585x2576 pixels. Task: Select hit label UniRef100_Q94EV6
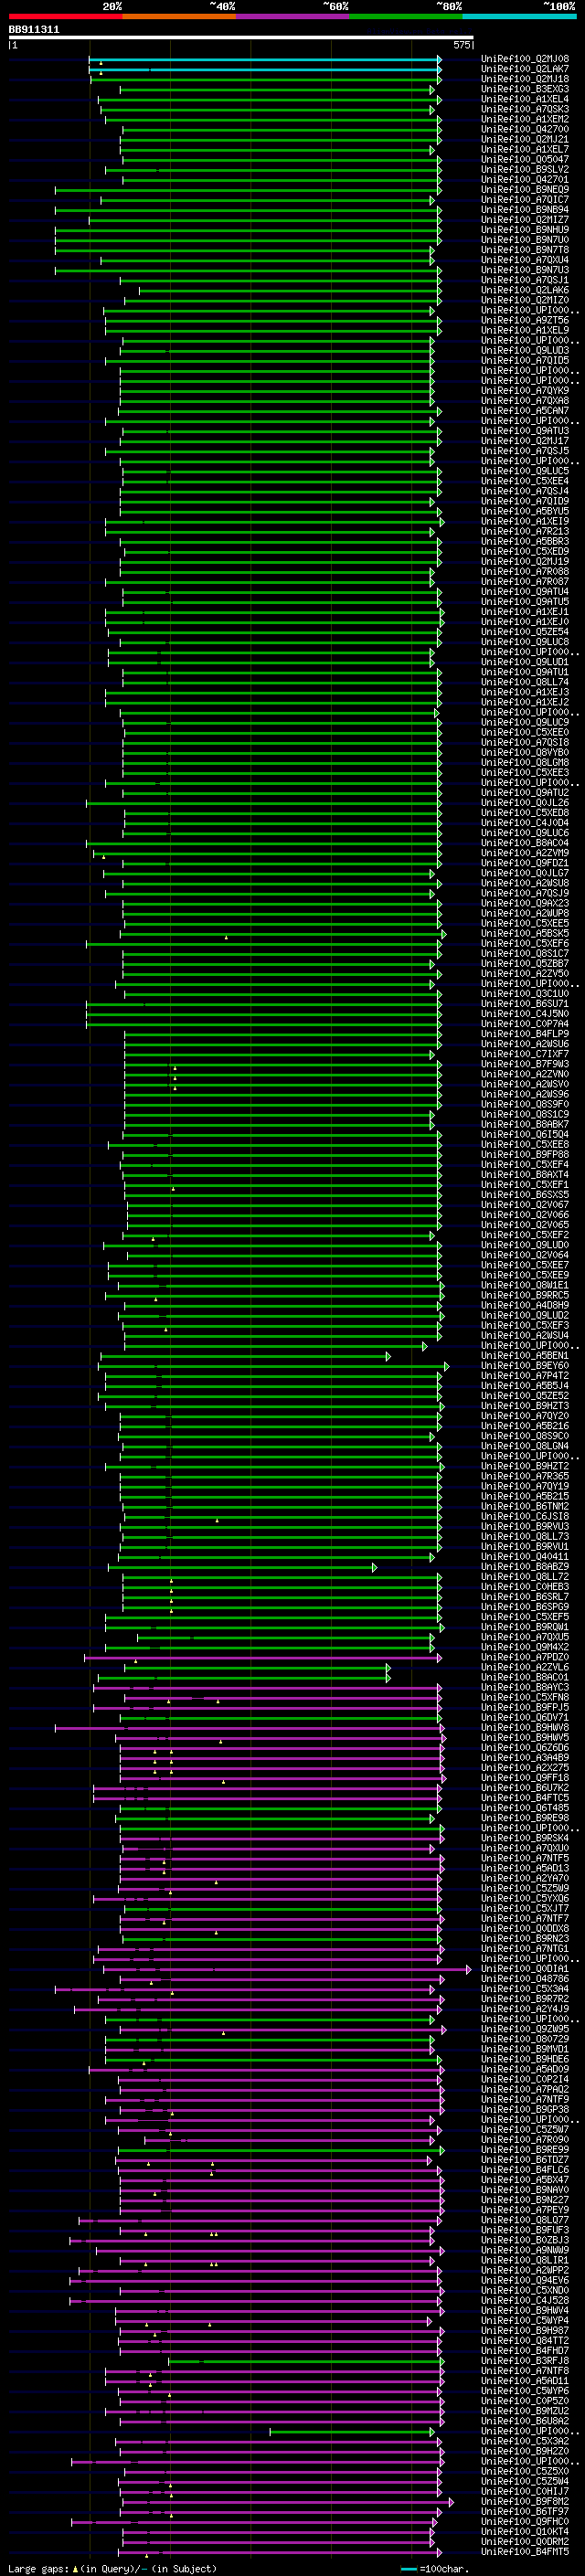[x=525, y=2280]
